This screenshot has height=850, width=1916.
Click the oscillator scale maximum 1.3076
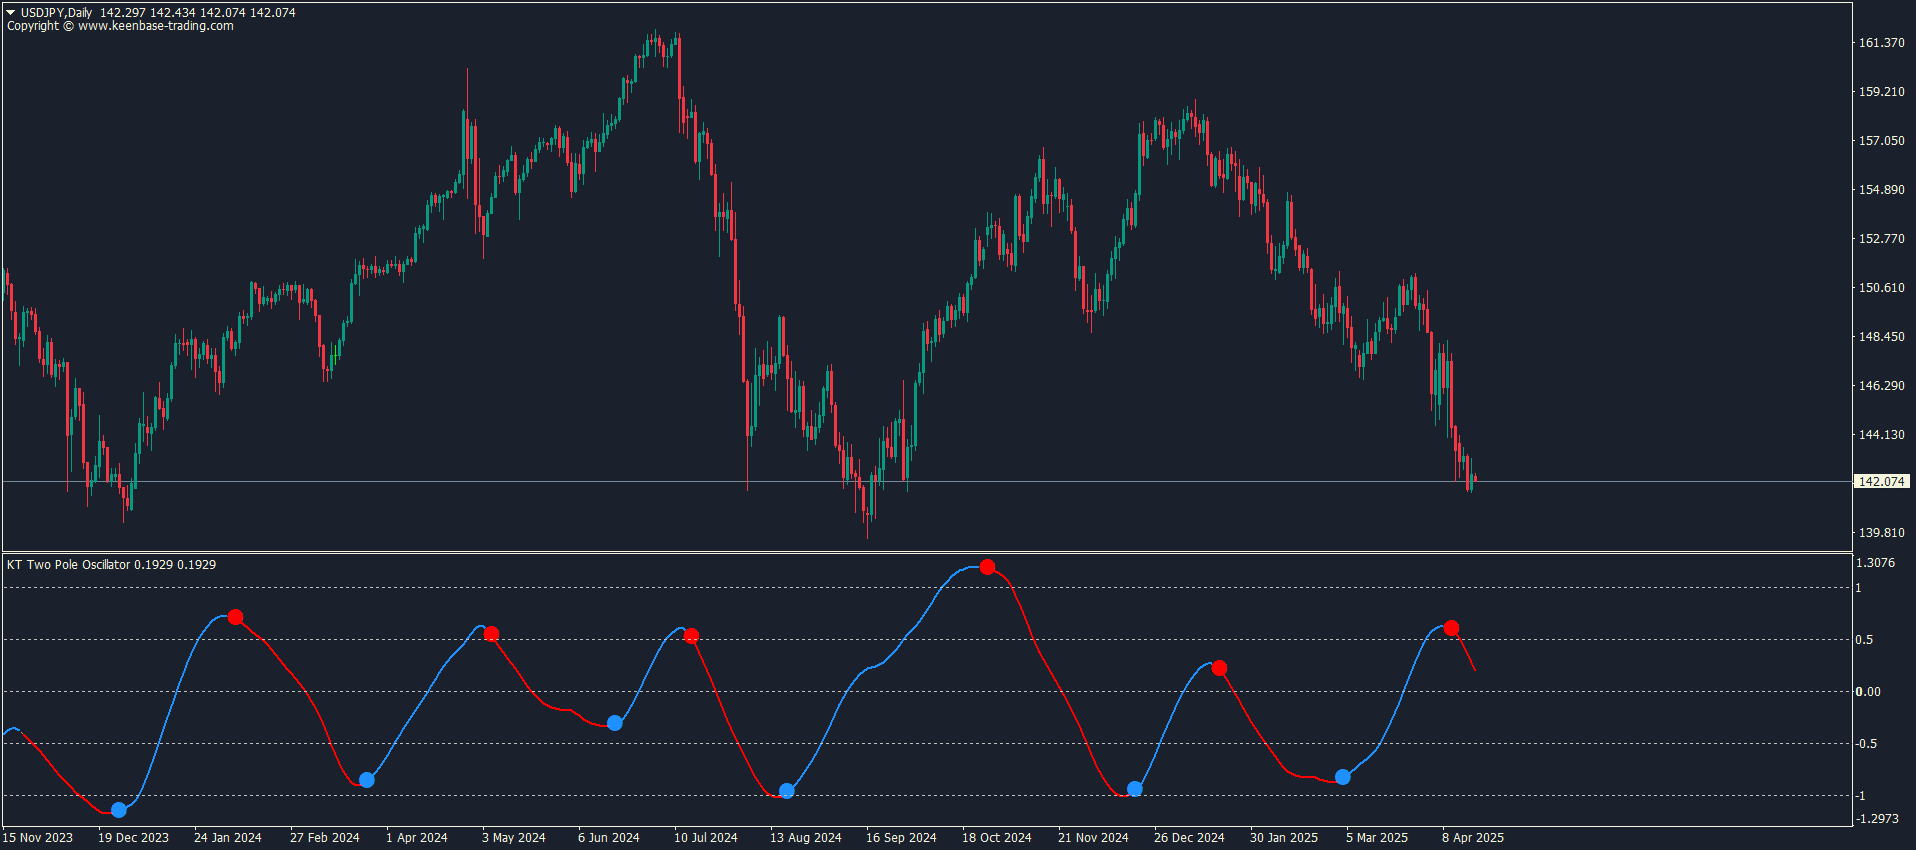click(1875, 563)
